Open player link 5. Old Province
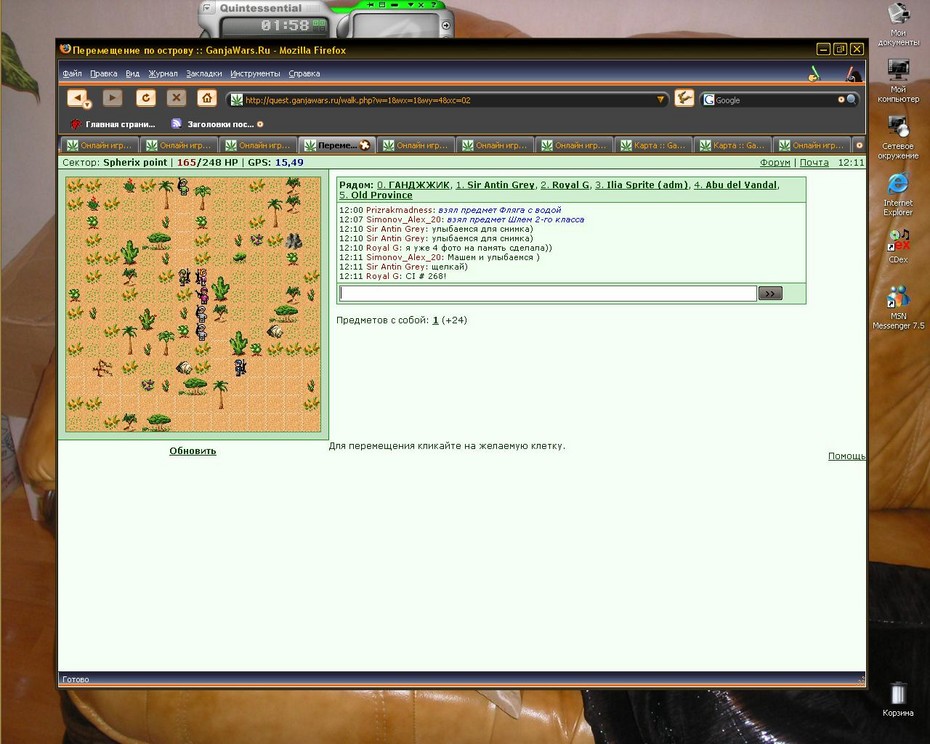The height and width of the screenshot is (744, 930). pyautogui.click(x=375, y=195)
